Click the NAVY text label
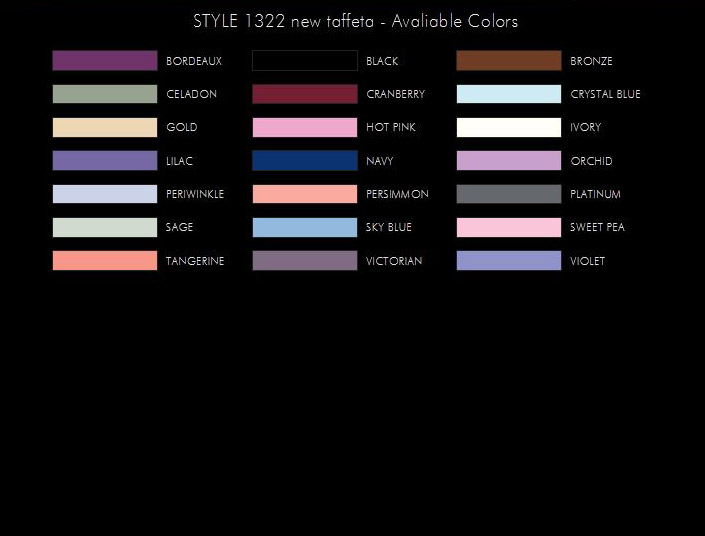This screenshot has width=705, height=536. [x=380, y=161]
